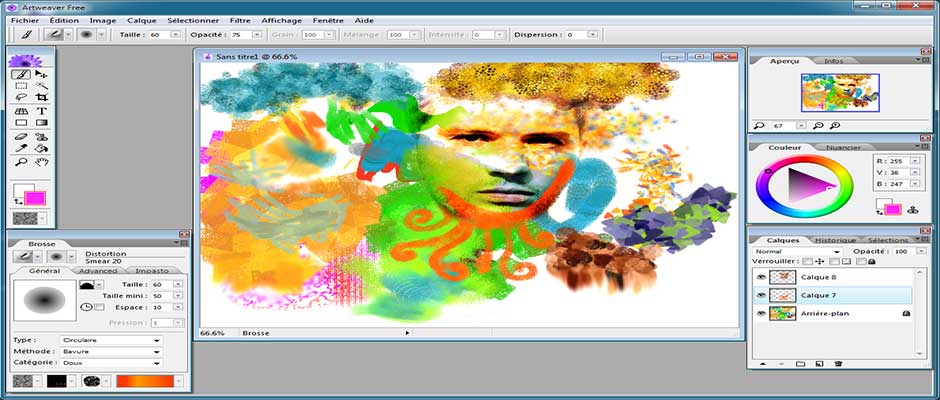Click the magenta foreground color swatch
Viewport: 940px width, 400px height.
coord(35,199)
